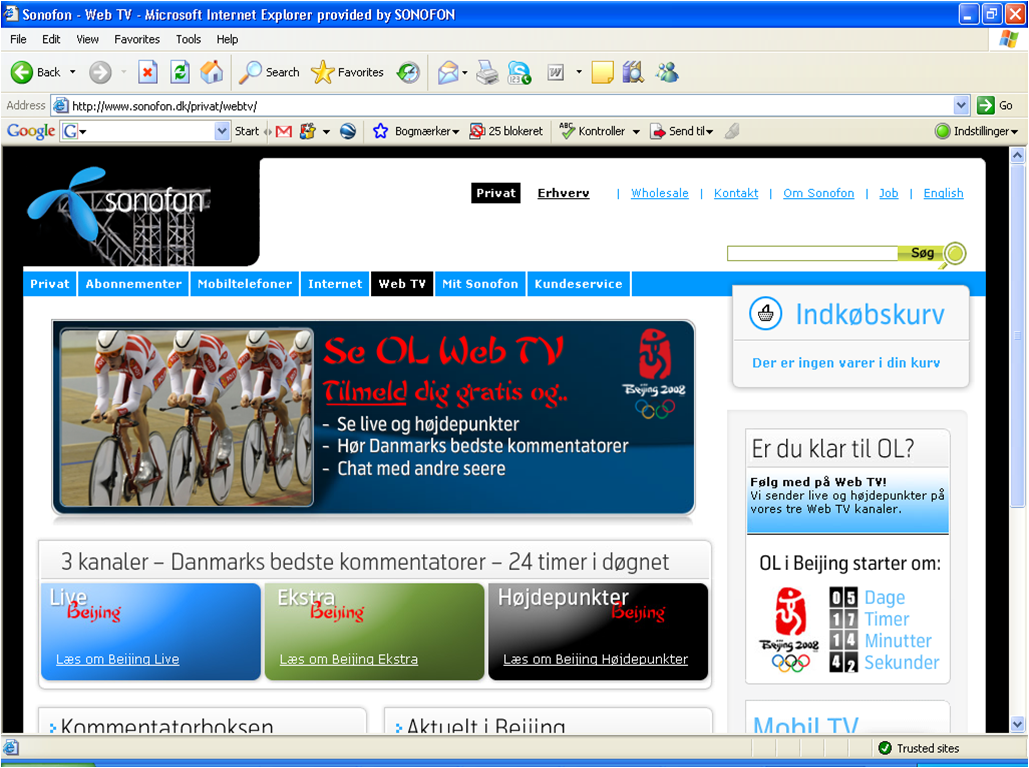1029x768 pixels.
Task: Click the Skype toolbar icon
Action: click(x=520, y=72)
